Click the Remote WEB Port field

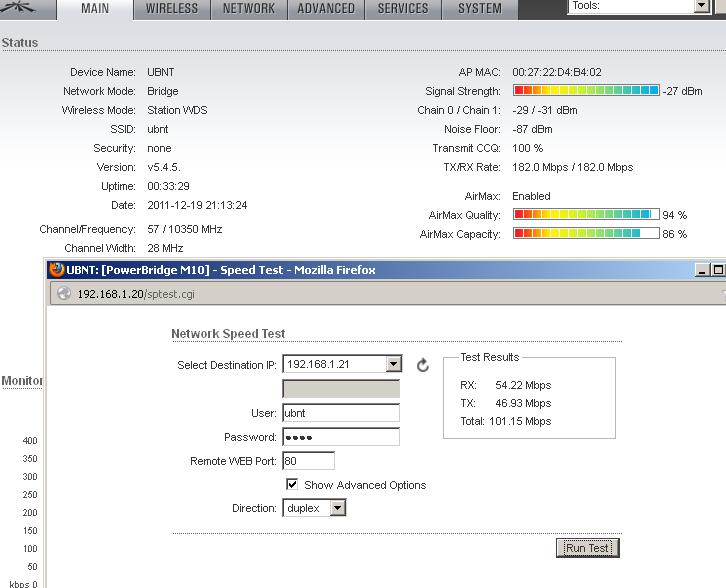pos(308,461)
